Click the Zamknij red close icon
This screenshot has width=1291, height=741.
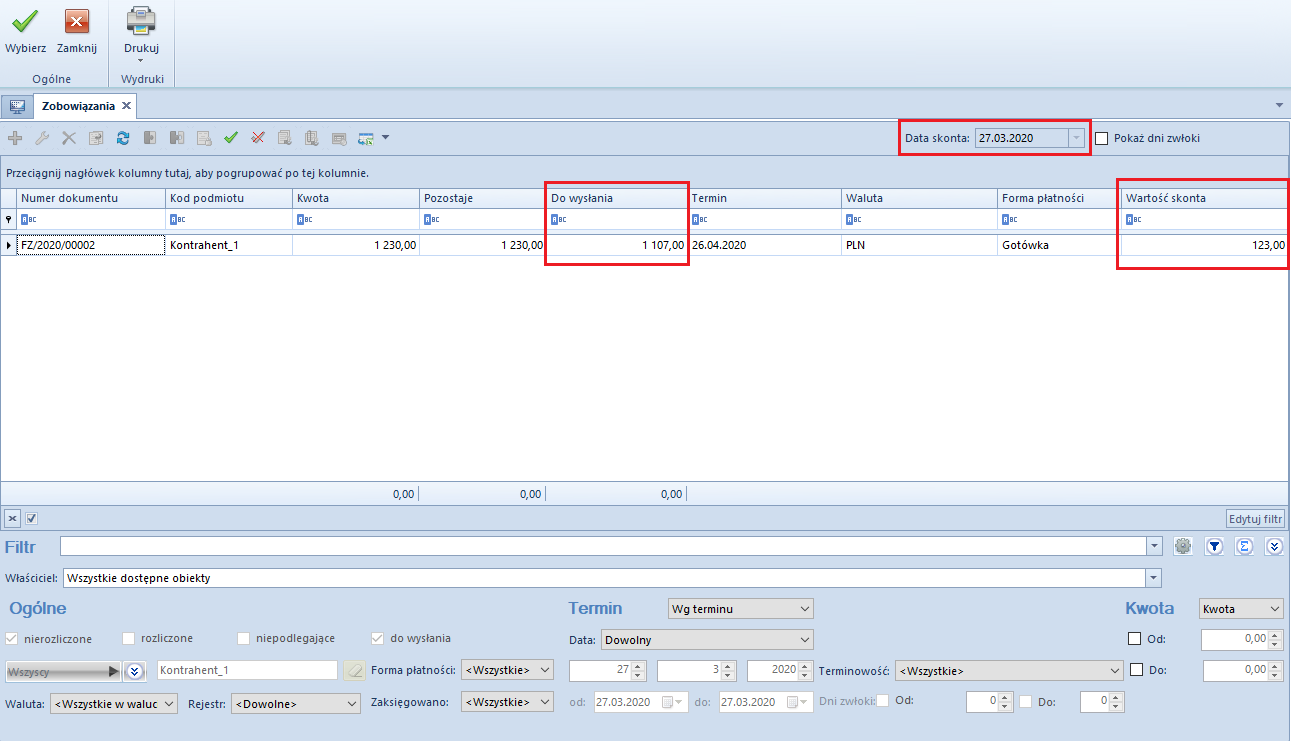(76, 20)
